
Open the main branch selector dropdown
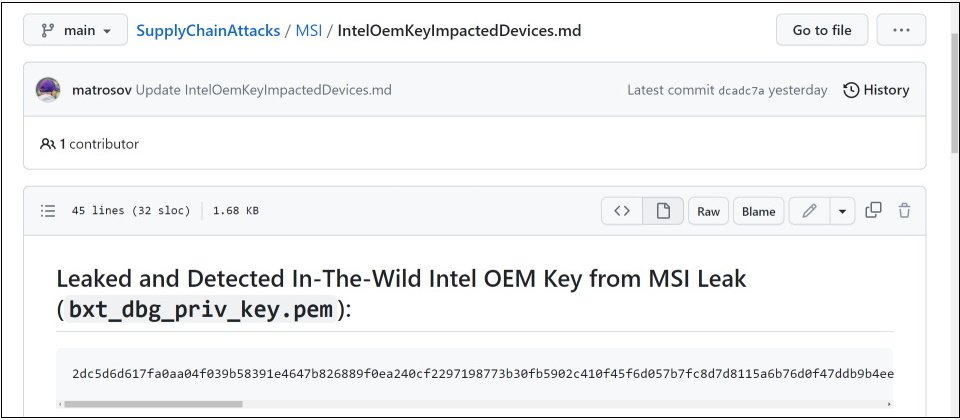[75, 30]
